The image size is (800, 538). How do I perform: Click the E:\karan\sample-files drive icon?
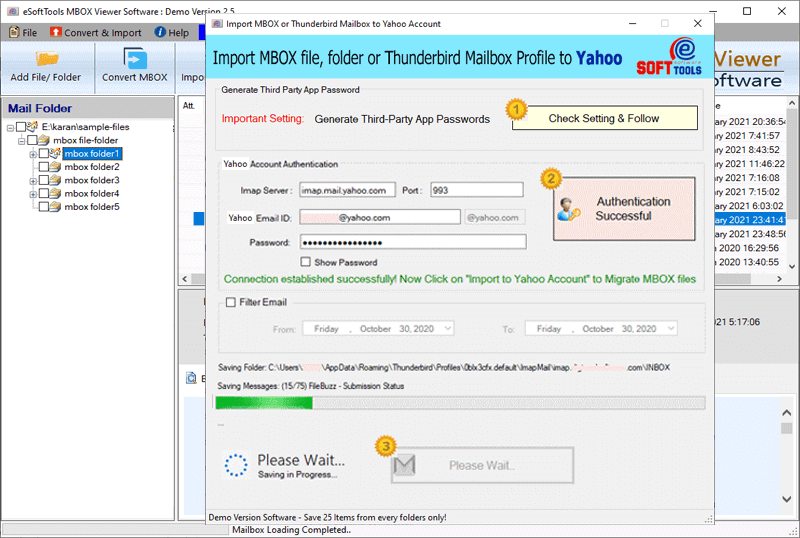[32, 126]
